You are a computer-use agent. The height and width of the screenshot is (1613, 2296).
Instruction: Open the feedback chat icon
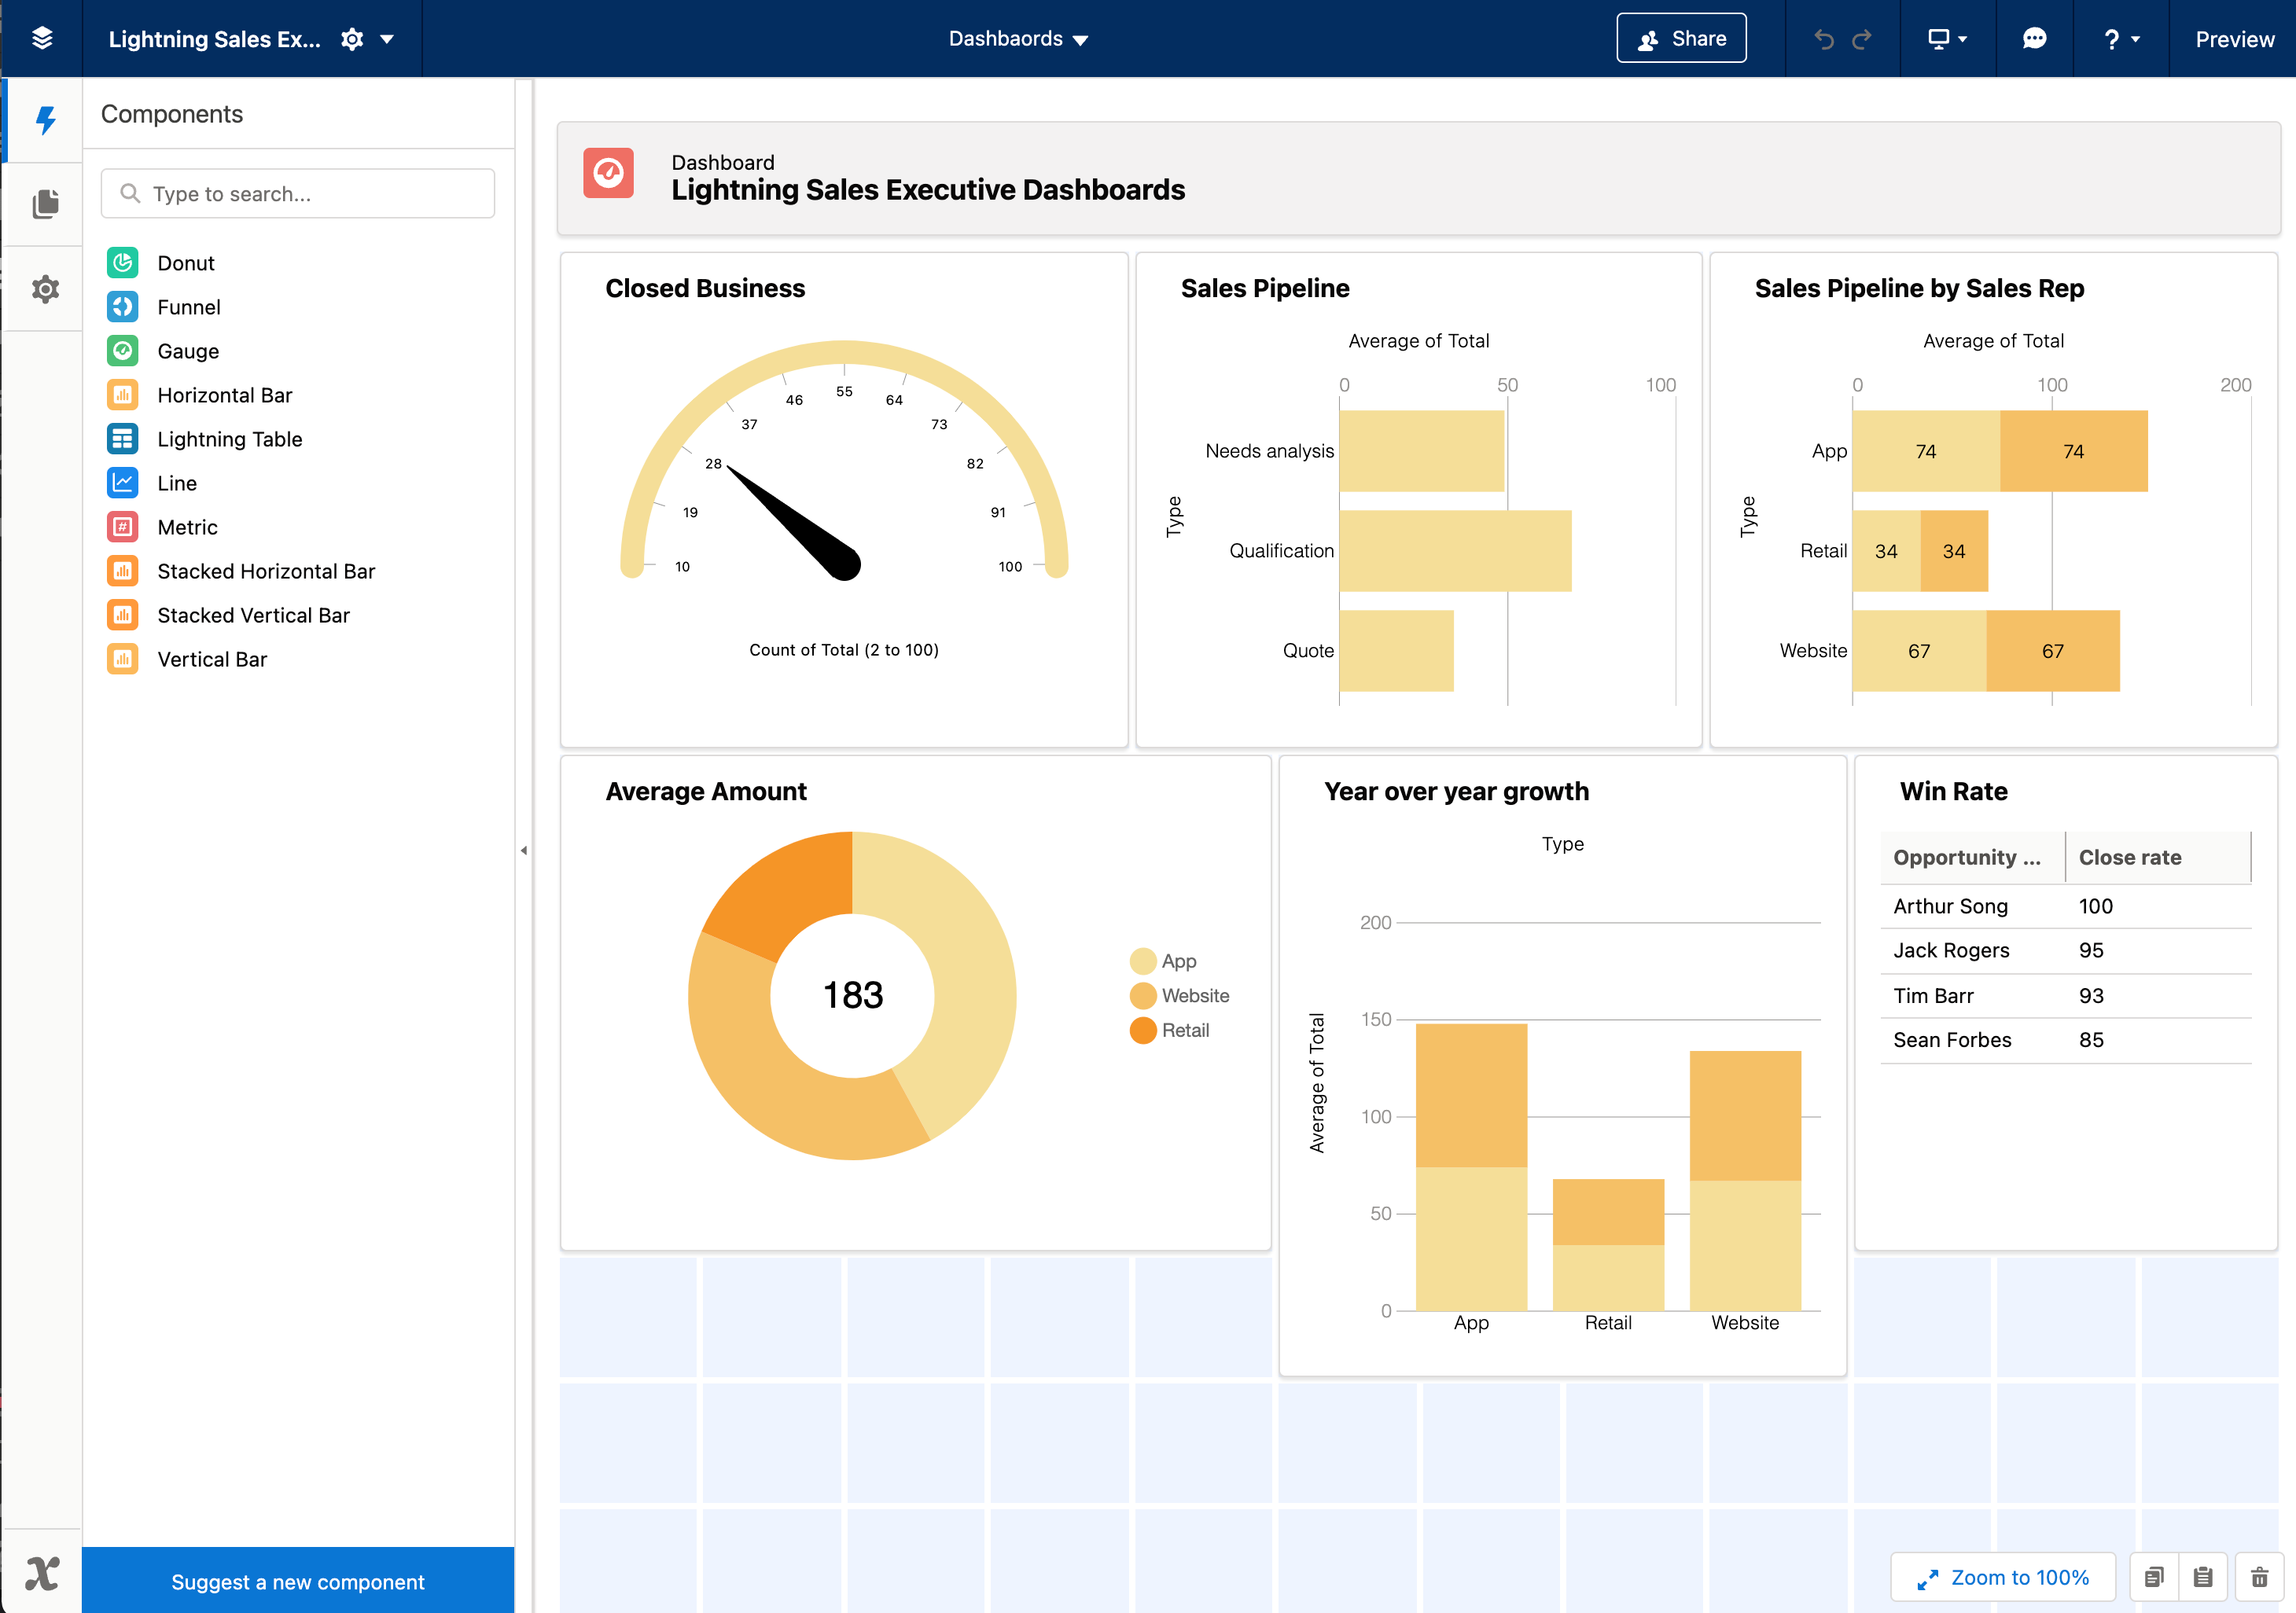tap(2034, 39)
